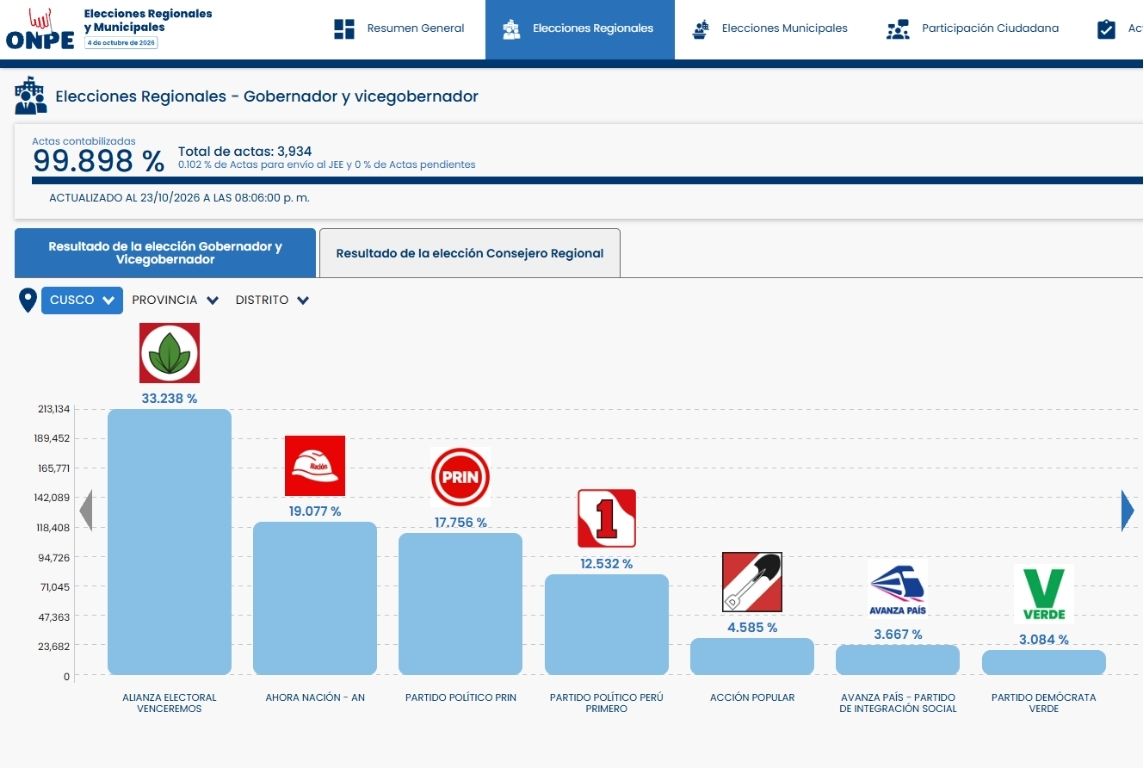Click the PARTIDO POLÍTICO PERÚ PRIMERO label

606,702
